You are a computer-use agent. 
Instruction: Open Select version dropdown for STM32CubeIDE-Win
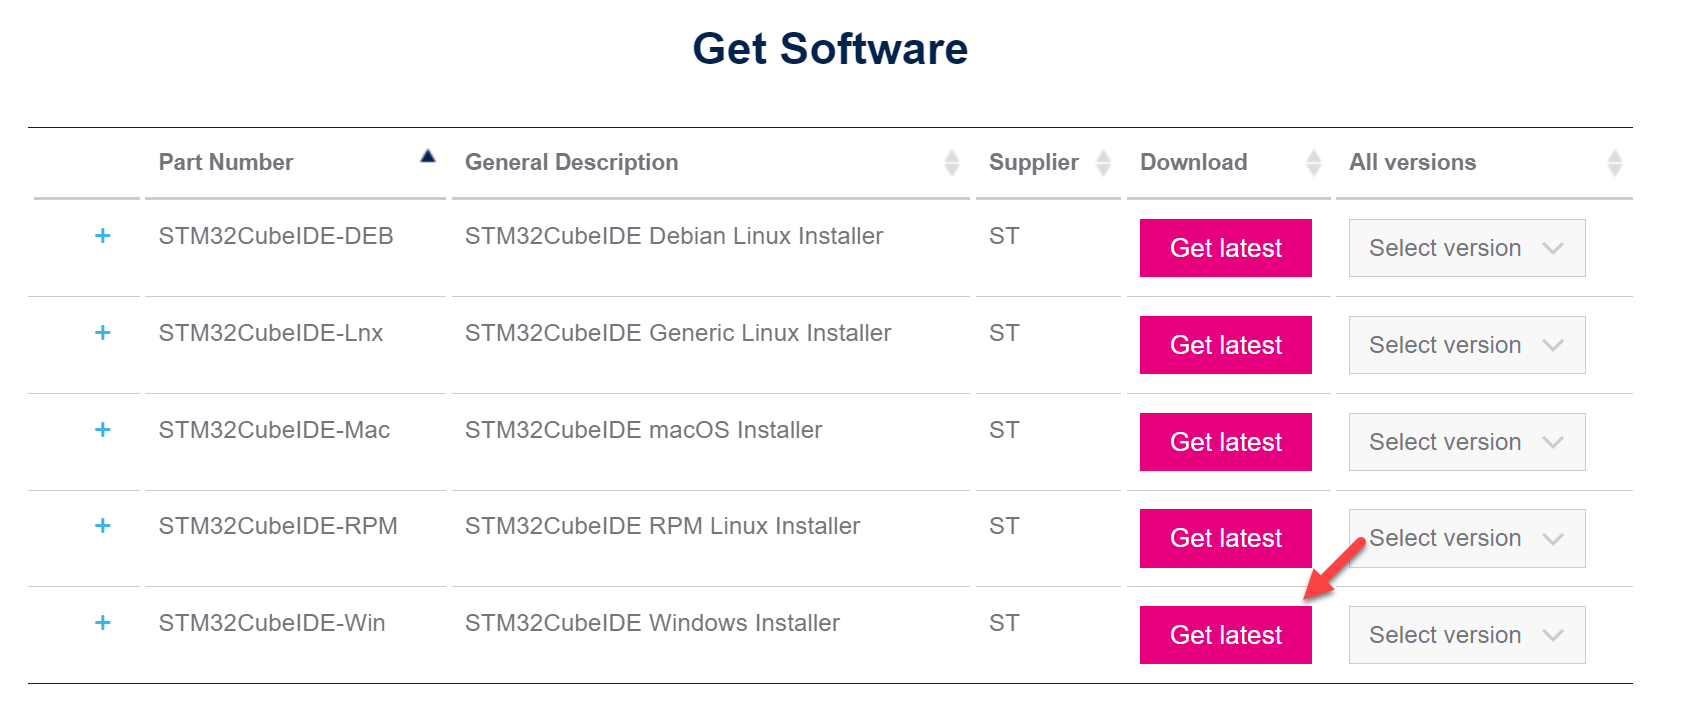tap(1467, 635)
